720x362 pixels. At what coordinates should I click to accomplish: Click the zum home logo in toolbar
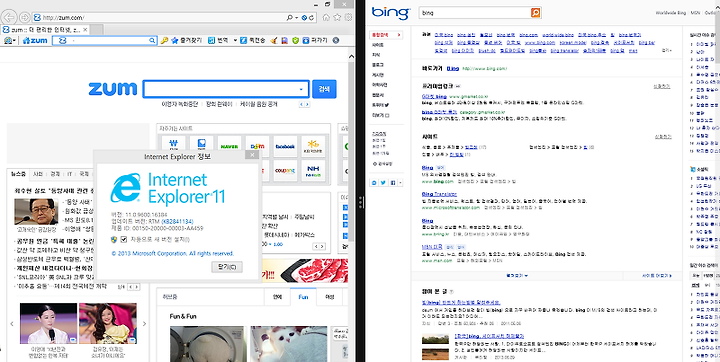[35, 40]
